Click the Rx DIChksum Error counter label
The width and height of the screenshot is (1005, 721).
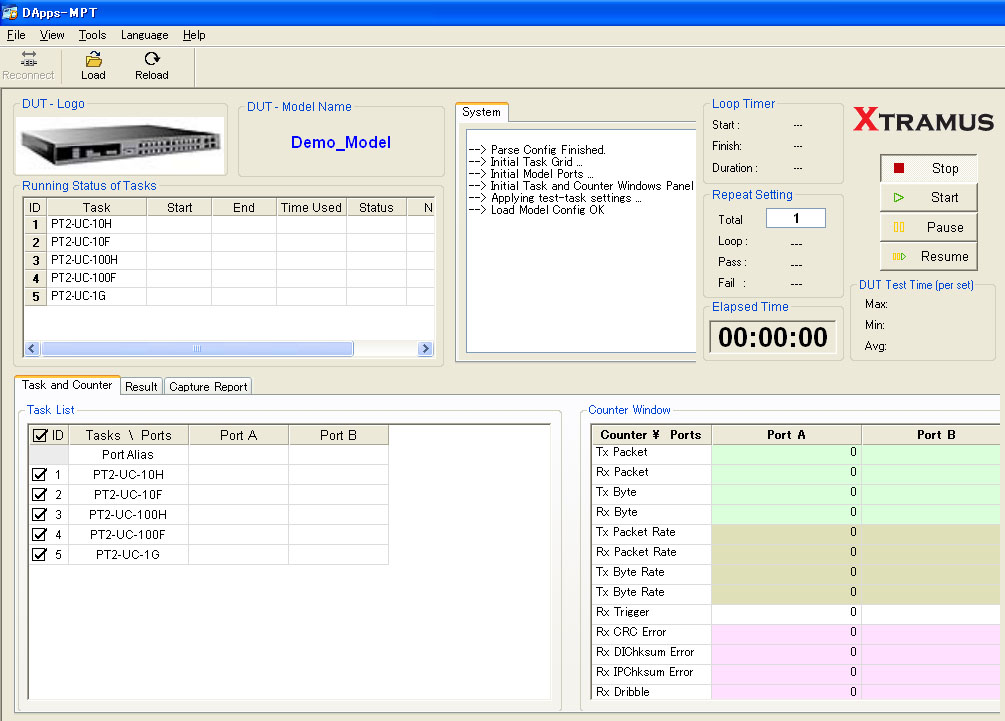click(645, 652)
